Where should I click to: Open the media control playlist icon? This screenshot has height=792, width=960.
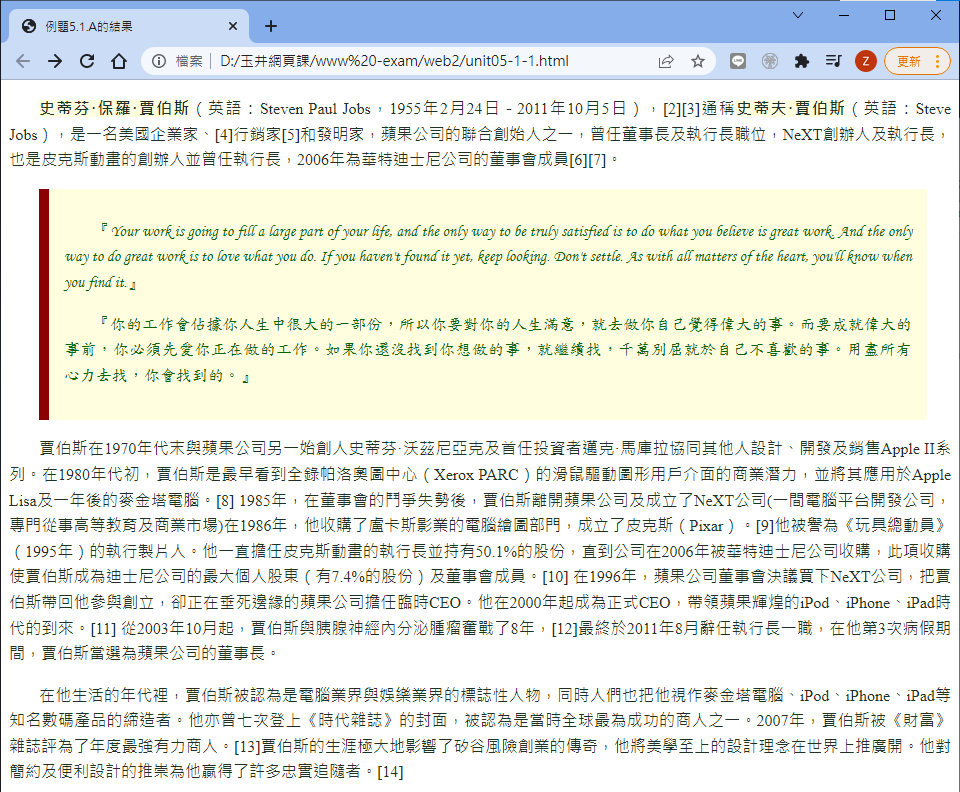(833, 61)
